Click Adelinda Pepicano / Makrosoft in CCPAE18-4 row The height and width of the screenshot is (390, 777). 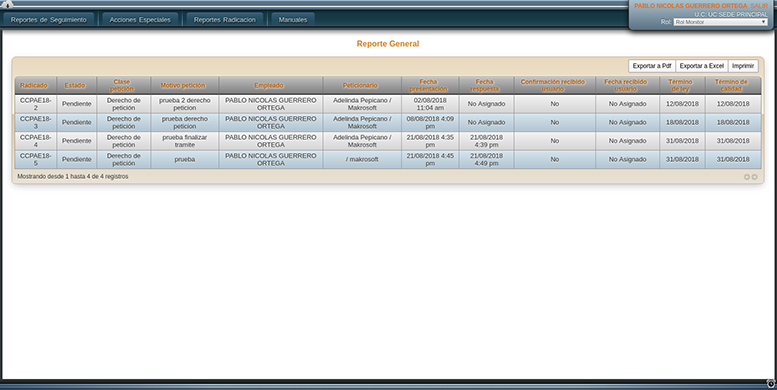[x=362, y=141]
